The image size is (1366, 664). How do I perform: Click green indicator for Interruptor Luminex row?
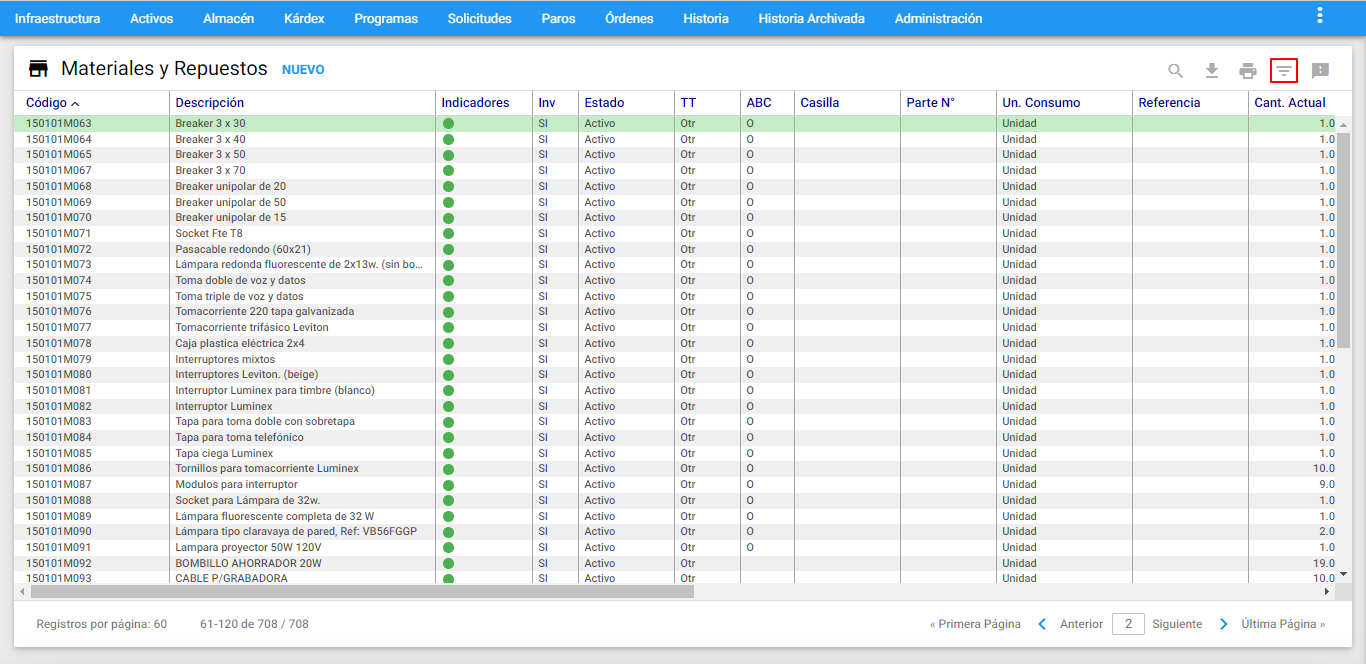pos(448,407)
